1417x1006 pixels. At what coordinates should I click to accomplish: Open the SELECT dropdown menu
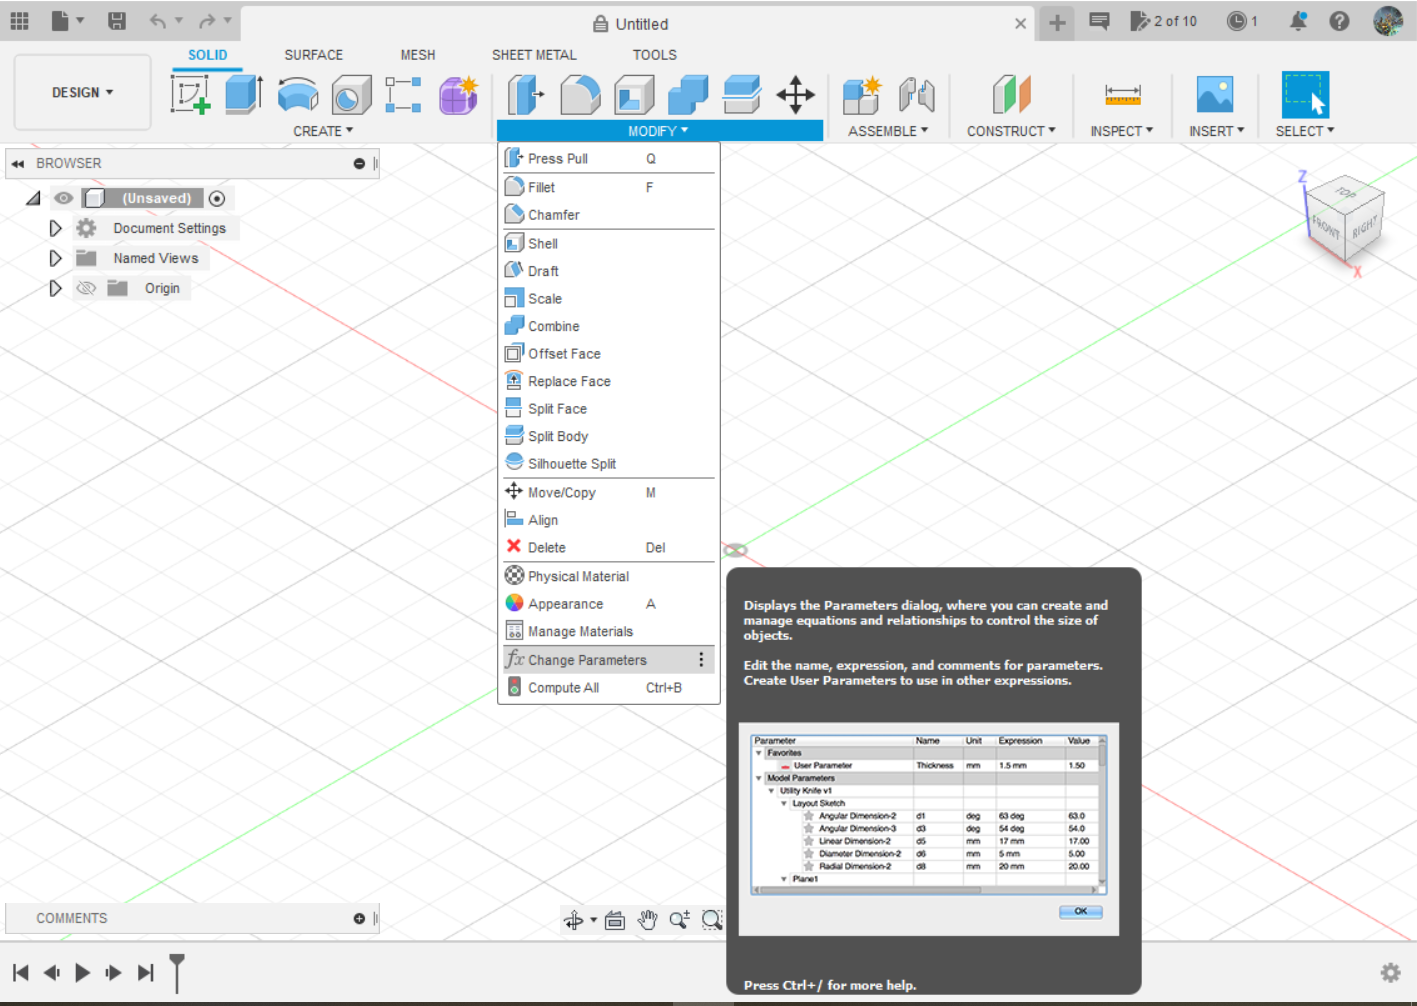click(x=1305, y=131)
